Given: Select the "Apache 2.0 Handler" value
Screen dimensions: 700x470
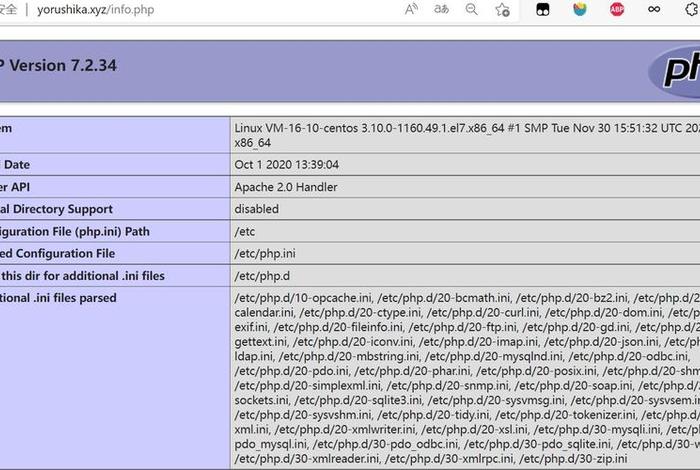Looking at the screenshot, I should coord(286,187).
